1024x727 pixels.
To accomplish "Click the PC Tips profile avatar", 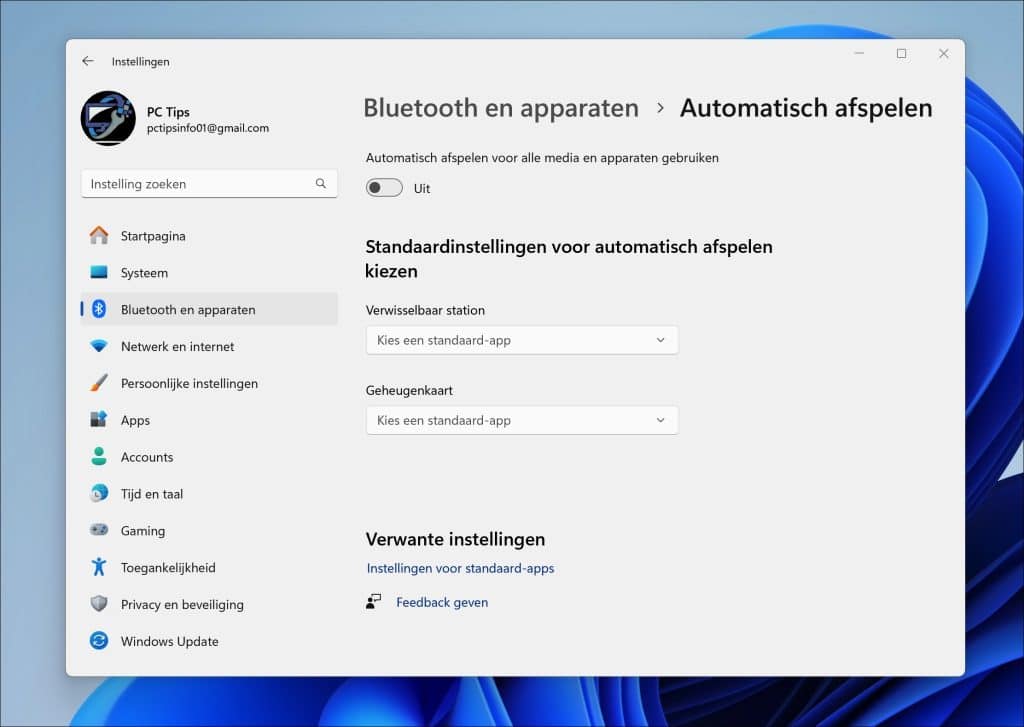I will (x=108, y=118).
